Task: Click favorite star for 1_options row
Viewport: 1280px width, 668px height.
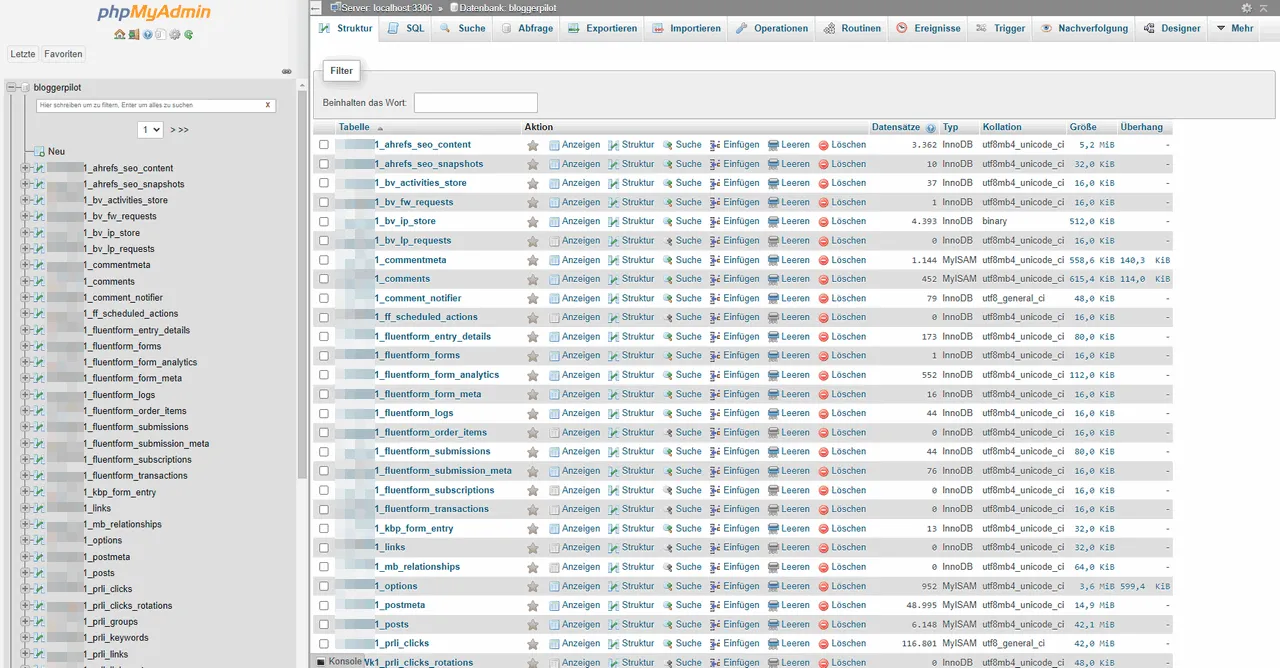Action: pyautogui.click(x=533, y=586)
